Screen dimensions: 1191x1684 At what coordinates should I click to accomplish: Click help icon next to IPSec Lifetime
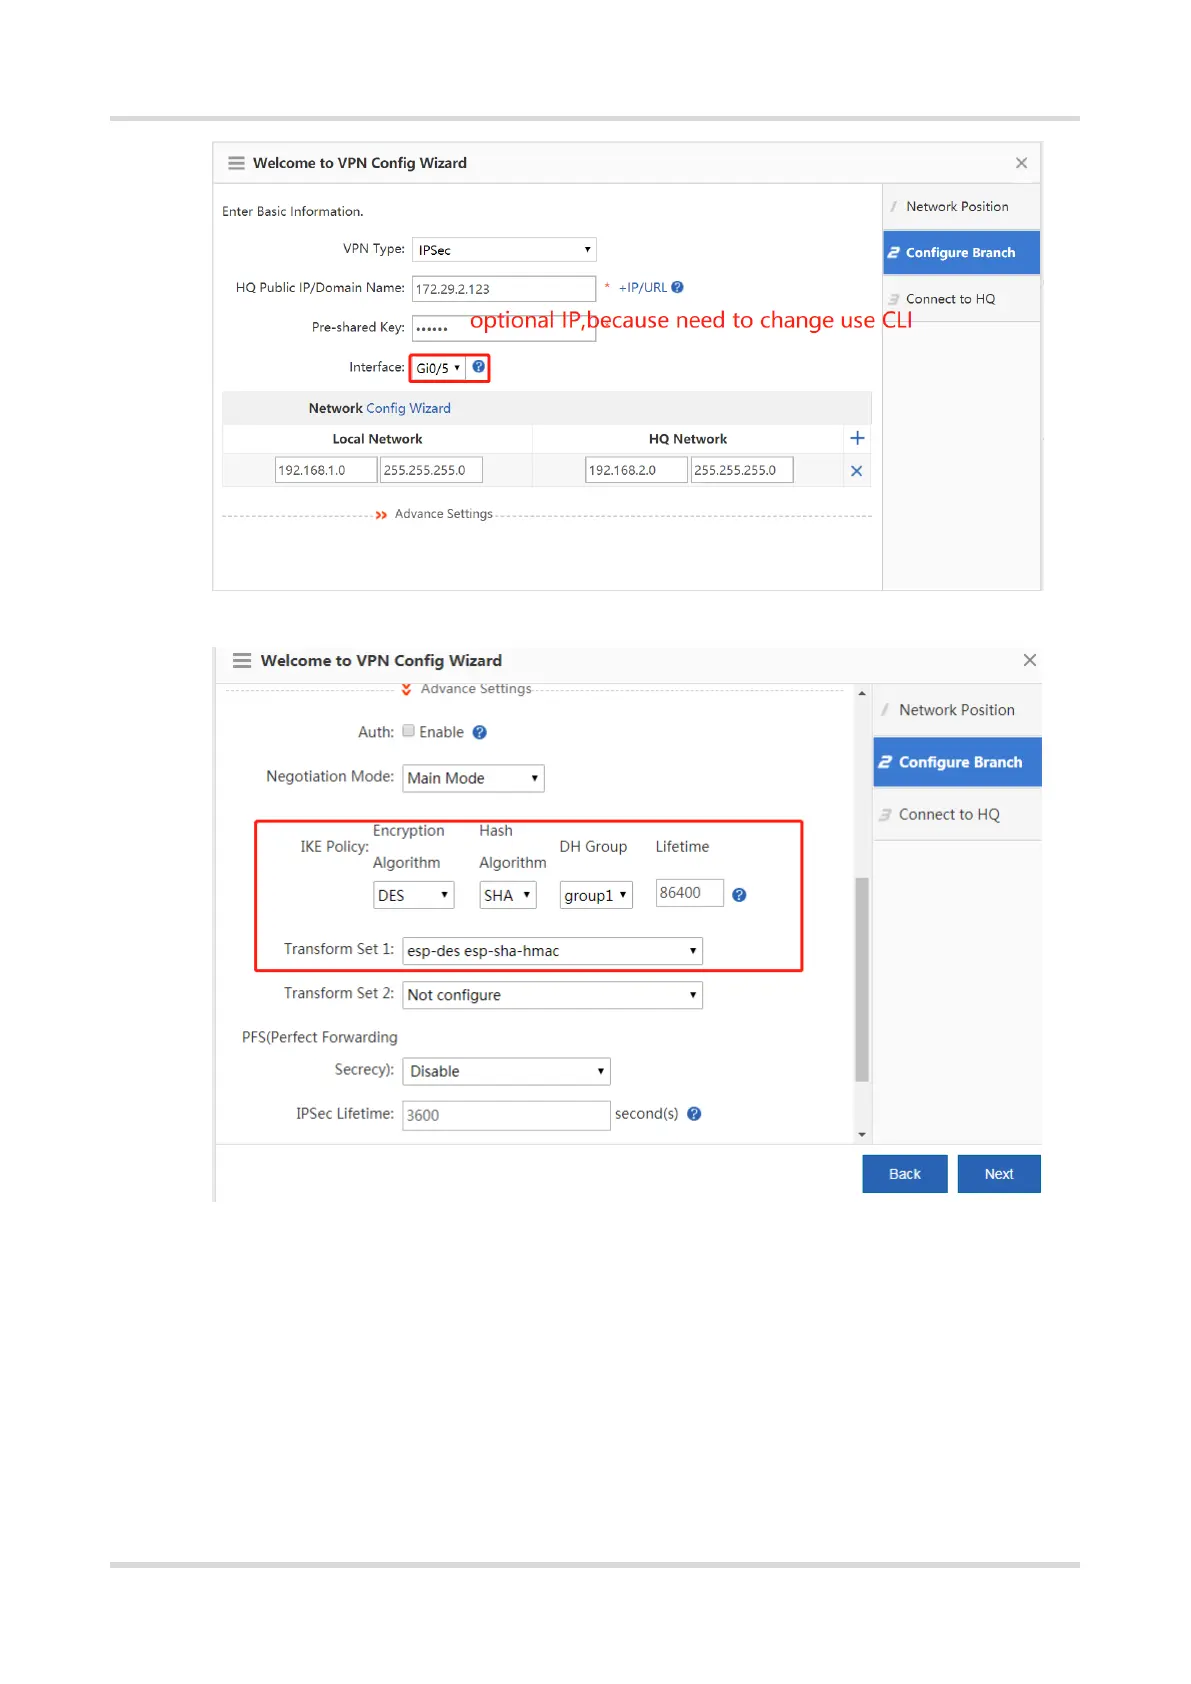point(694,1114)
